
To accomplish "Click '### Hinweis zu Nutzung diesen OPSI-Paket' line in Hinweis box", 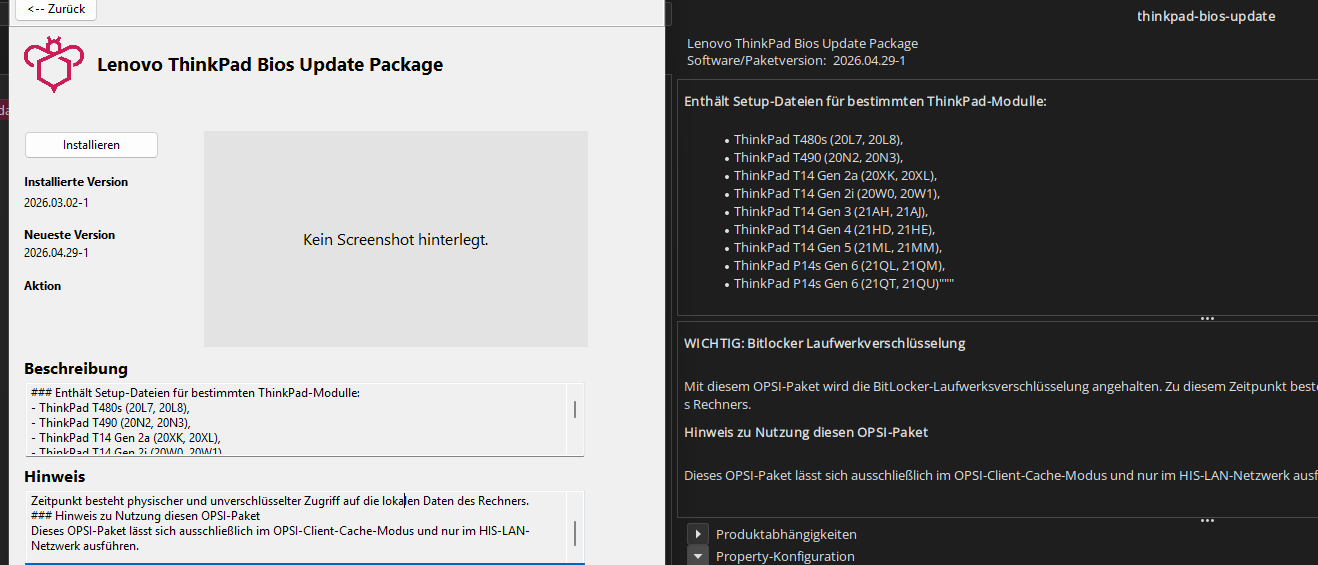I will click(x=146, y=516).
